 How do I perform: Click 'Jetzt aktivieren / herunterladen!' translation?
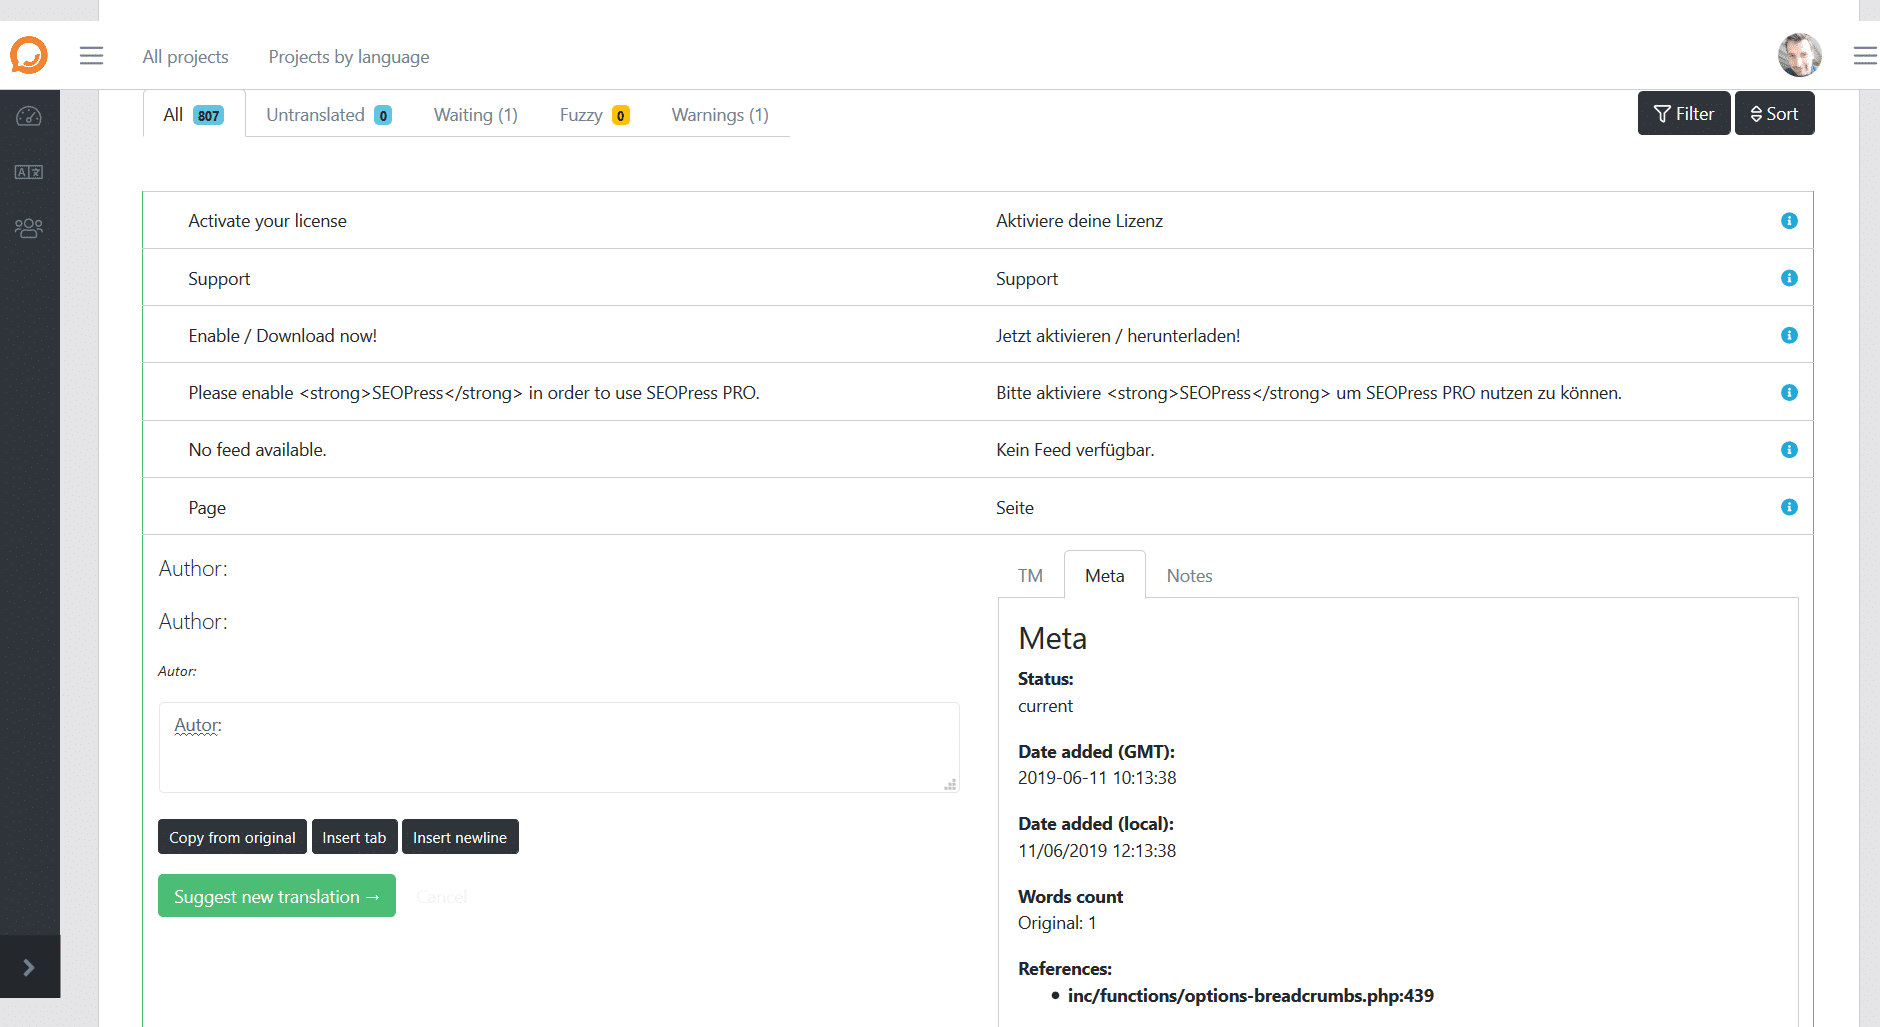click(1118, 336)
